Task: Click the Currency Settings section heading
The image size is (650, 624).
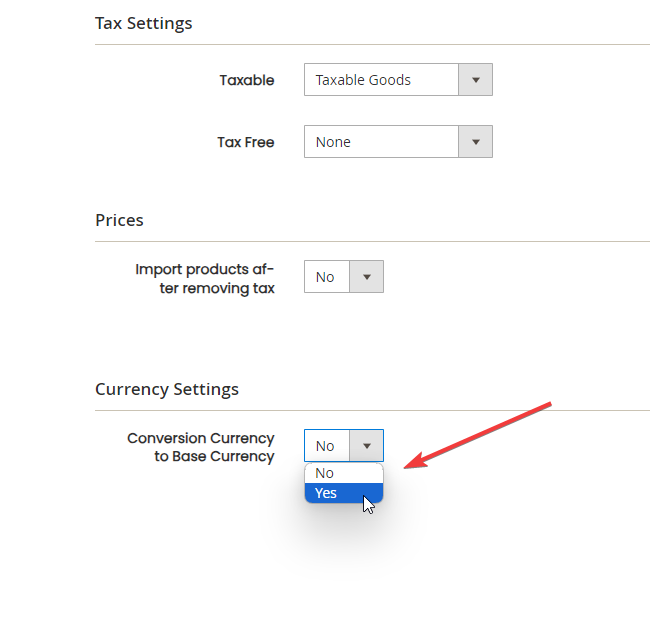Action: click(167, 389)
